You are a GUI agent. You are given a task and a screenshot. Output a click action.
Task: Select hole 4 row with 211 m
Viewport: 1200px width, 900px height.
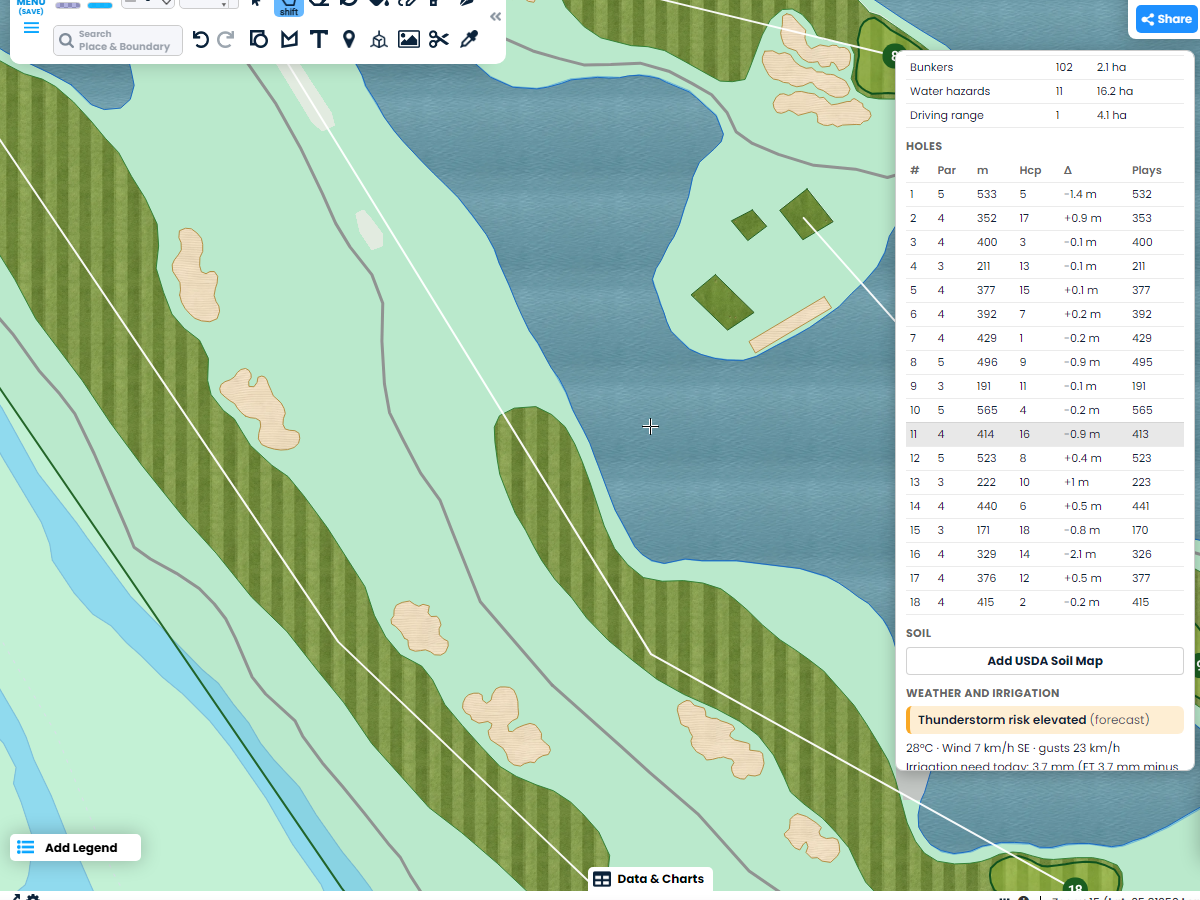[x=1045, y=266]
